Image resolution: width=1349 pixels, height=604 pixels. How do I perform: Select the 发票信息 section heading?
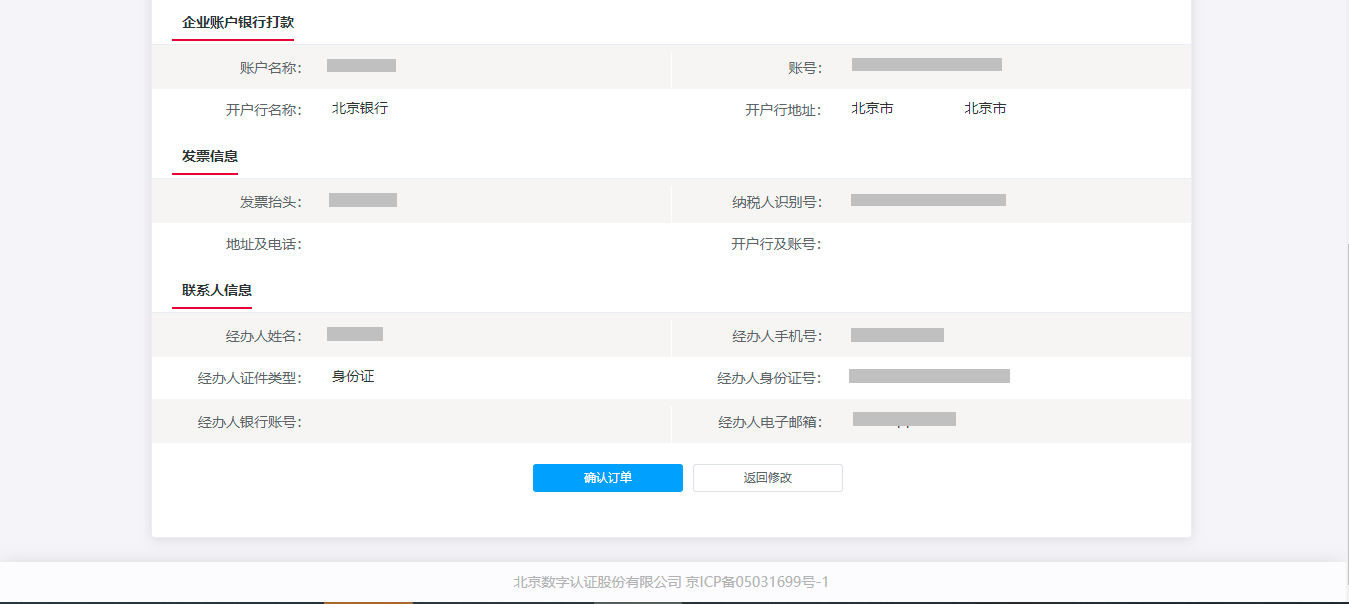pos(210,156)
